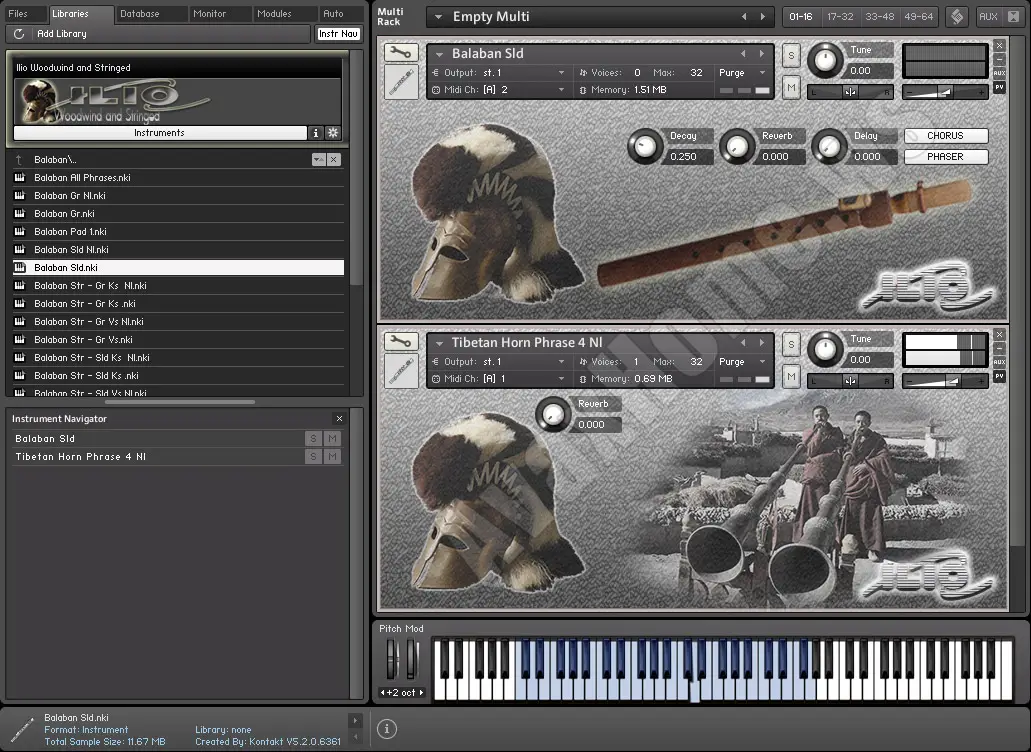Open Tibetan Horn Output dropdown
Viewport: 1031px width, 752px height.
click(x=562, y=362)
